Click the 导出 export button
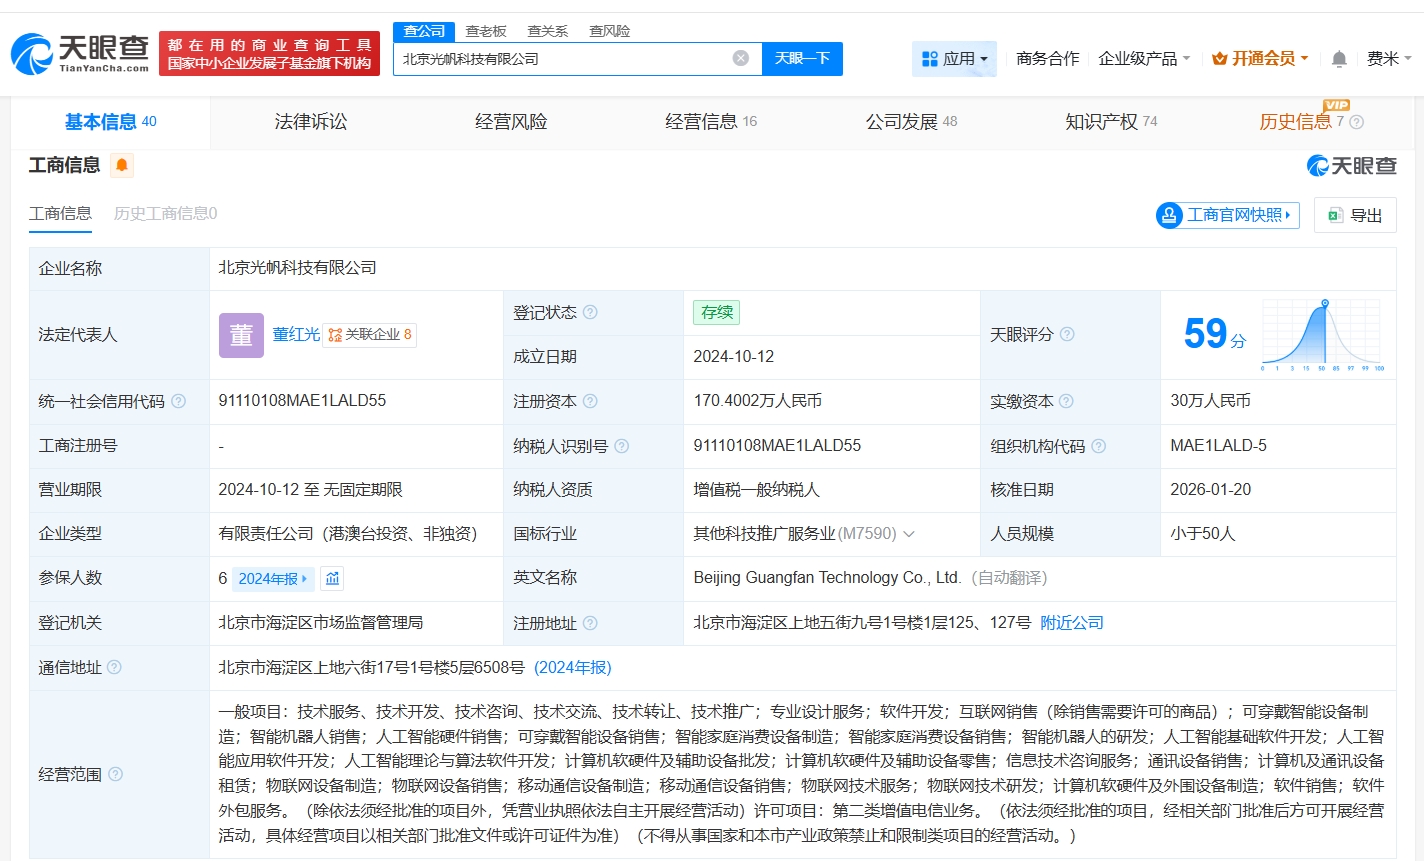This screenshot has height=861, width=1424. point(1355,215)
